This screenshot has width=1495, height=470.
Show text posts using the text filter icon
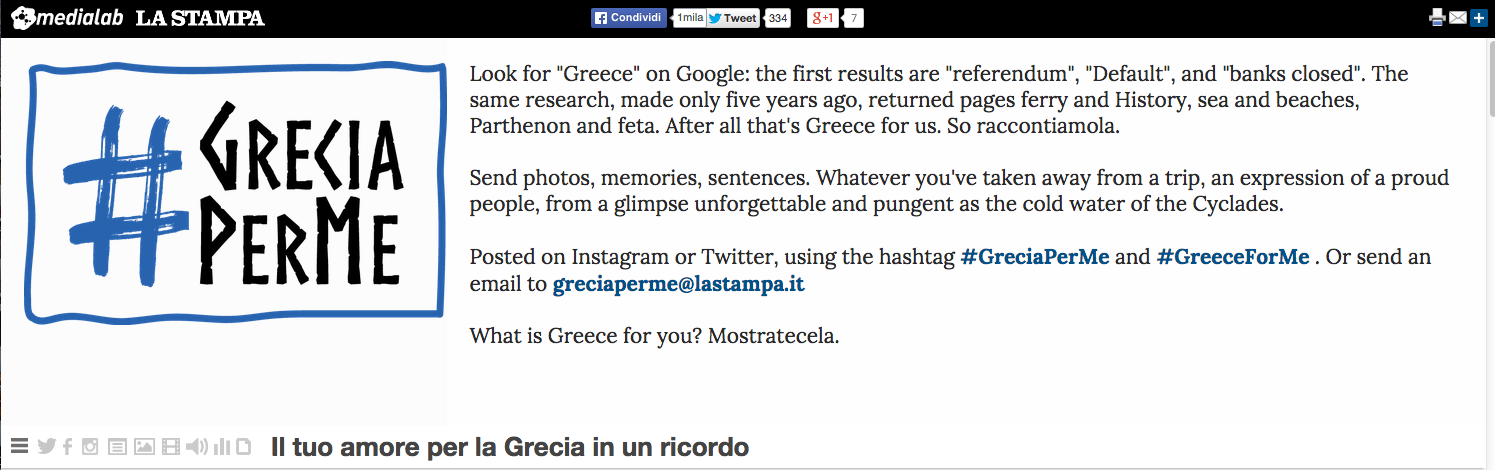(x=117, y=447)
